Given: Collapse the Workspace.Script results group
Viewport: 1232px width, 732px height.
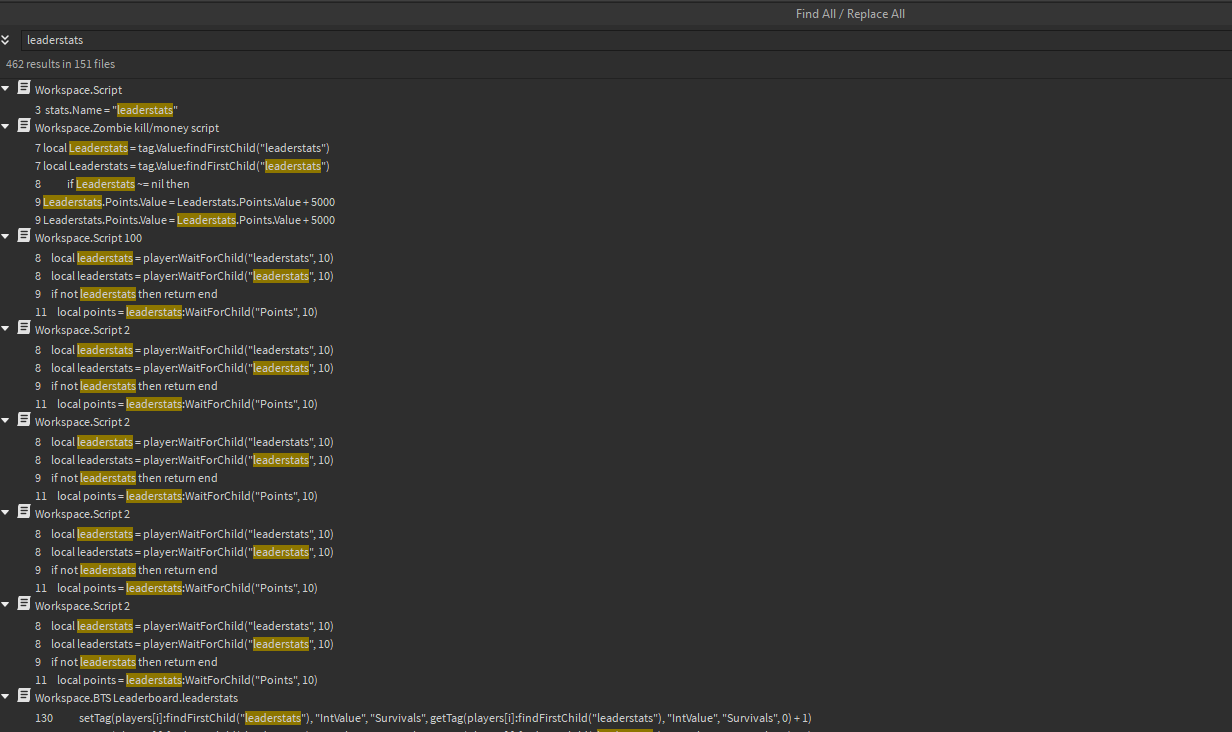Looking at the screenshot, I should point(7,87).
